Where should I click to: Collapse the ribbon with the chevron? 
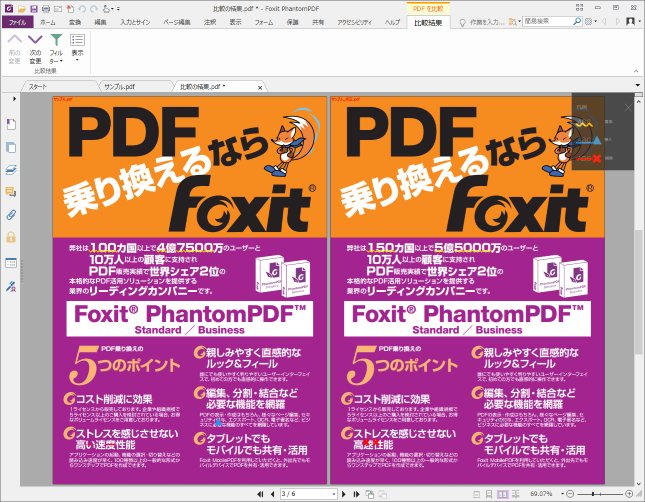tap(636, 72)
